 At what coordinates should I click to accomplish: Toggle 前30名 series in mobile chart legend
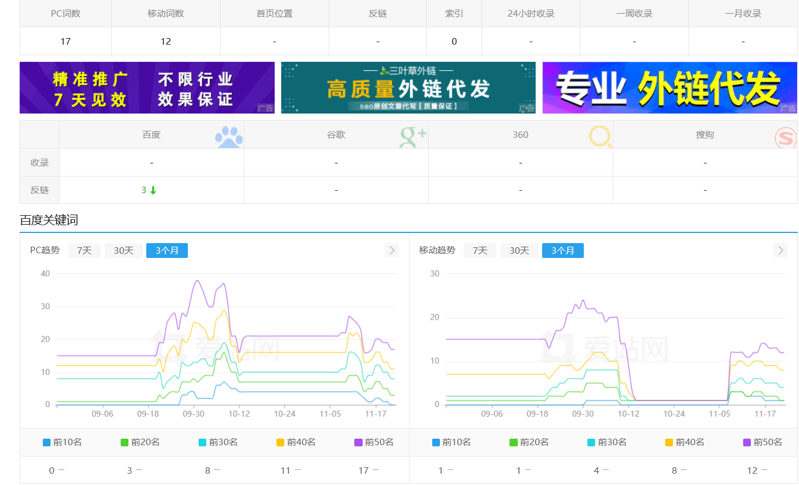(x=607, y=442)
